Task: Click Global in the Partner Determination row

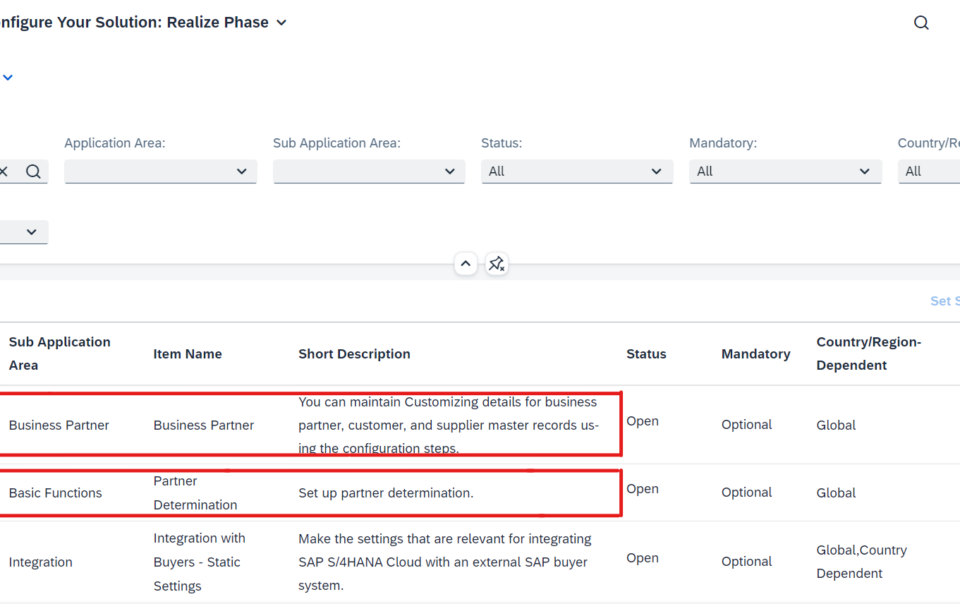Action: pos(836,493)
